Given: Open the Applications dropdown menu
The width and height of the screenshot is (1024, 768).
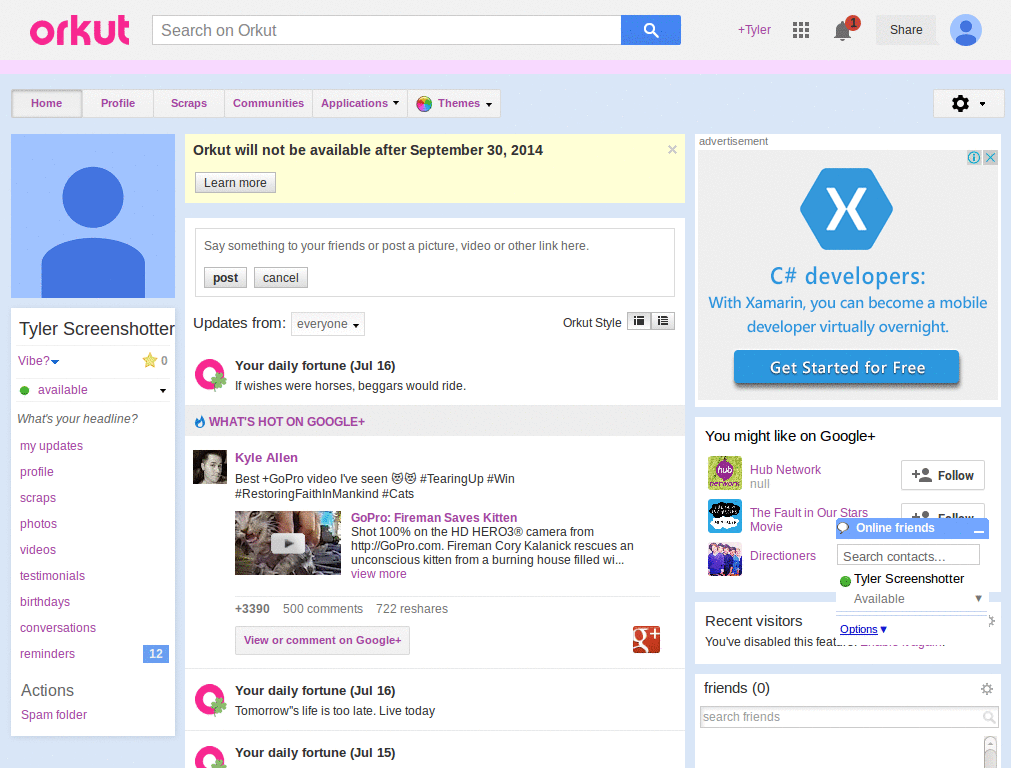Looking at the screenshot, I should click(360, 103).
